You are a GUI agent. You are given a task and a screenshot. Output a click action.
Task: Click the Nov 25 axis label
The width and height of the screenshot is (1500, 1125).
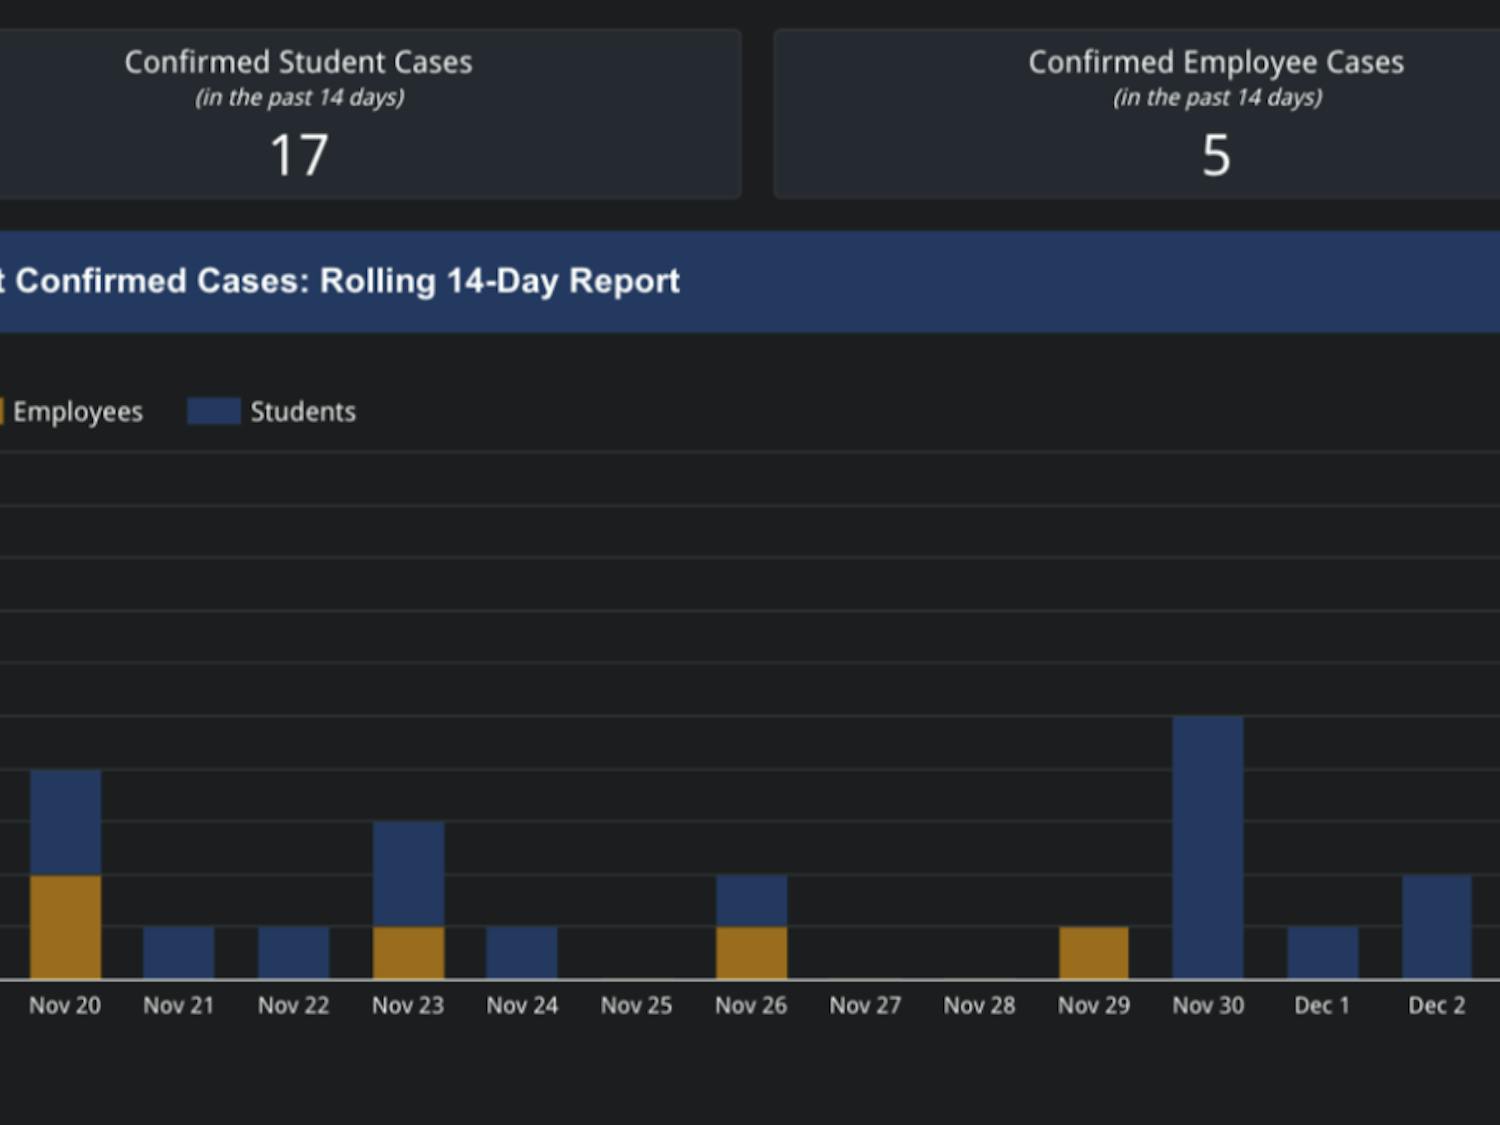636,1005
